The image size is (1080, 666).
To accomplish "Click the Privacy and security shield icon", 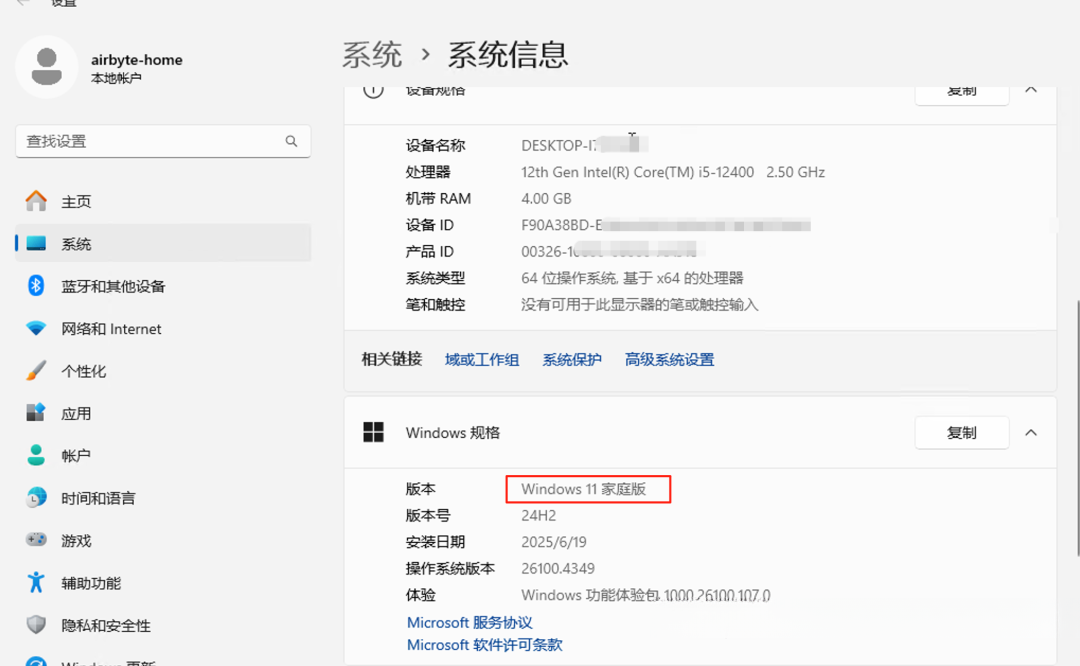I will coord(36,625).
